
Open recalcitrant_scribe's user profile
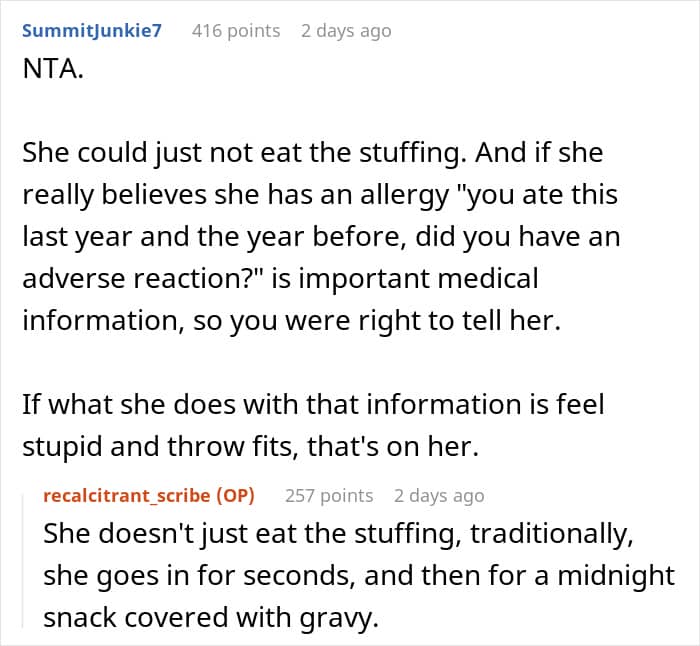click(x=126, y=495)
